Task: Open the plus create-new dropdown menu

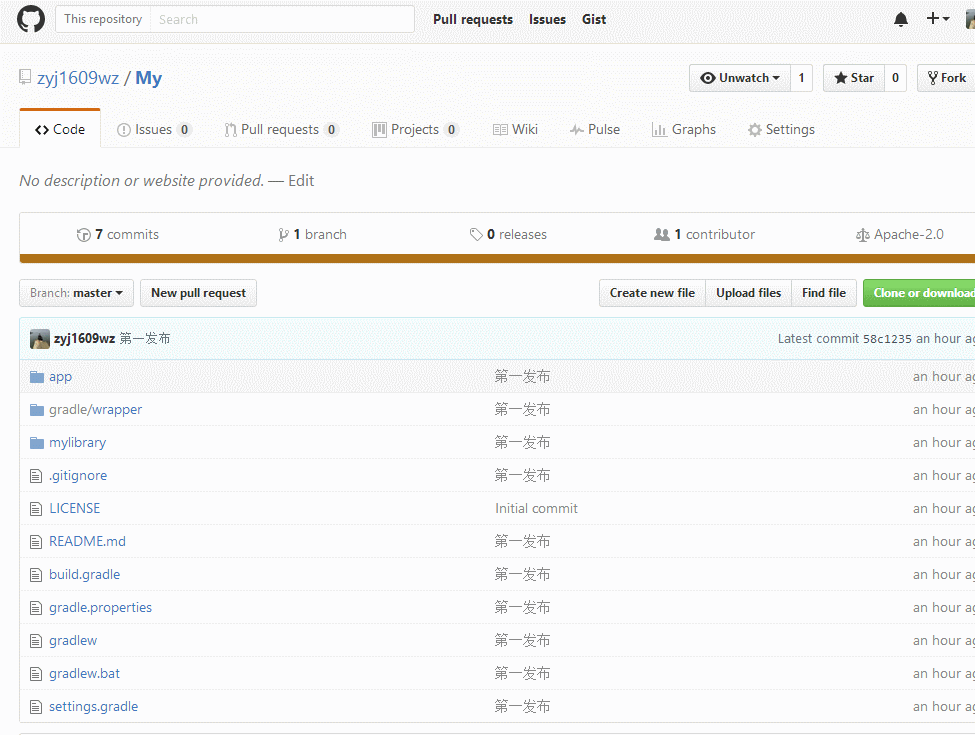Action: tap(937, 19)
